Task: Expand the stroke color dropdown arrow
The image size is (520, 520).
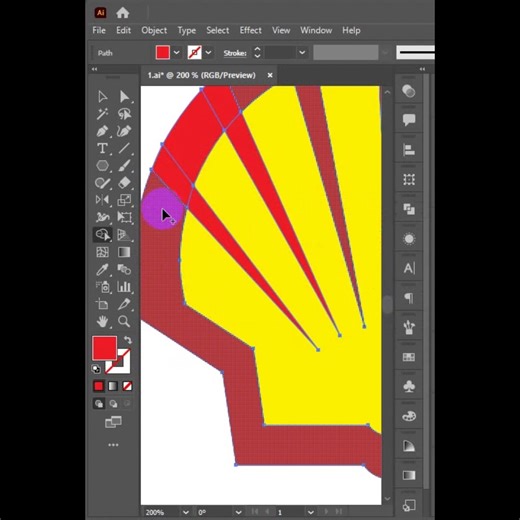Action: 208,53
